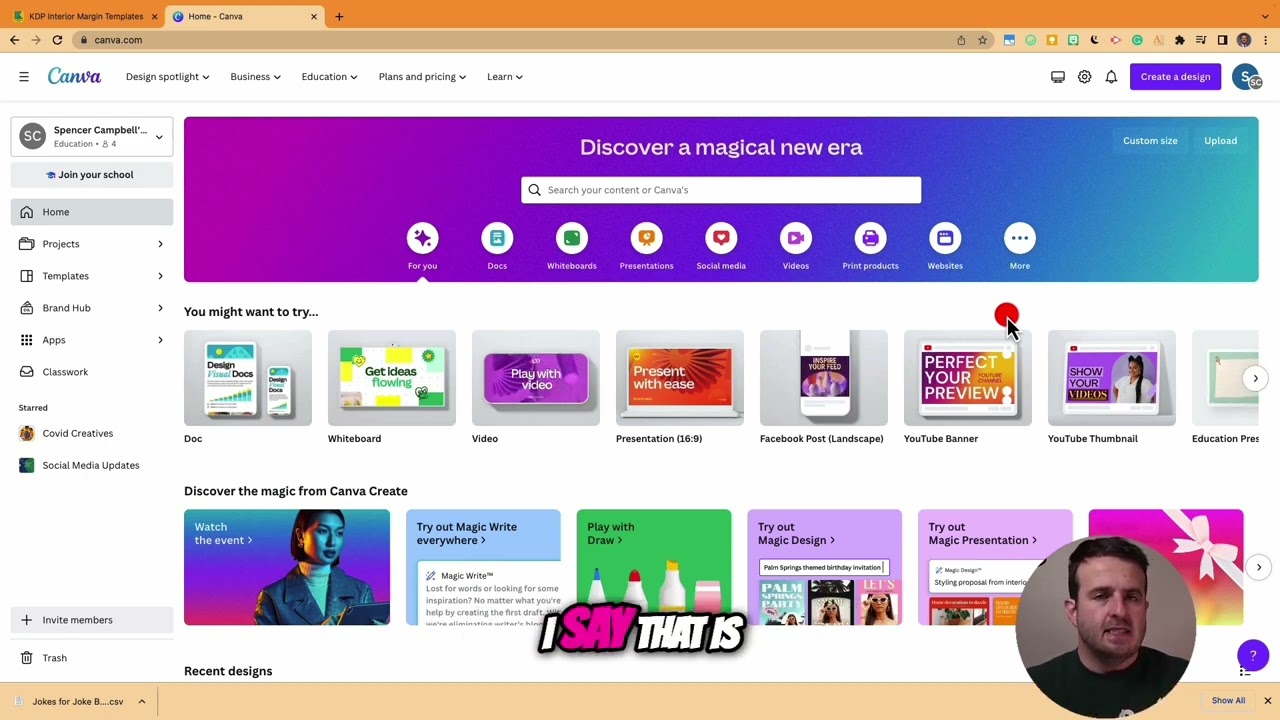Select the Social media category icon
Image resolution: width=1280 pixels, height=720 pixels.
721,238
